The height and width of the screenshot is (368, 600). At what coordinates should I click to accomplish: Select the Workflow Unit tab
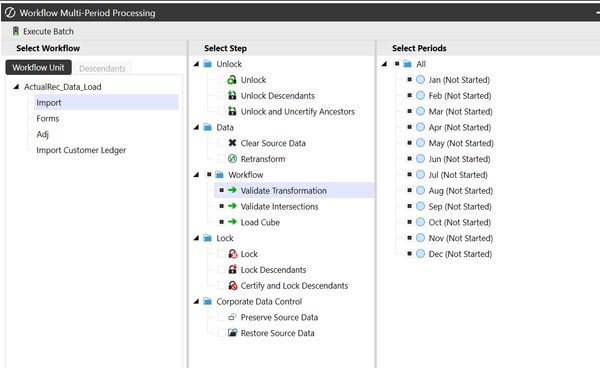click(38, 68)
